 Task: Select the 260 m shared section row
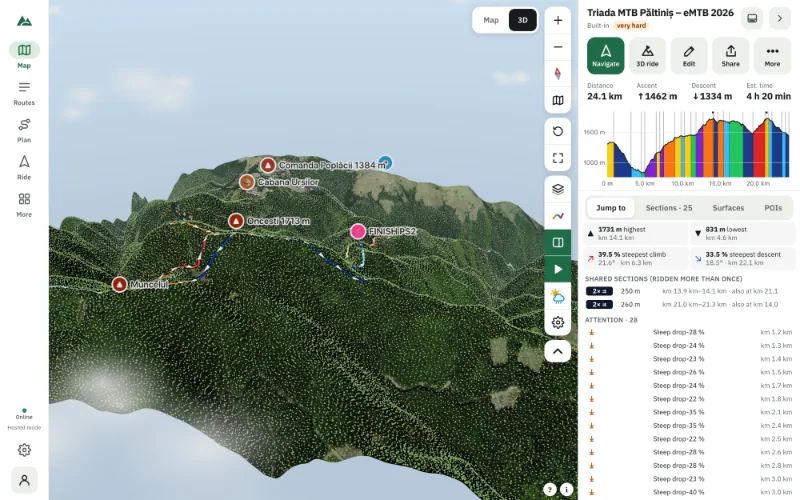click(x=689, y=305)
